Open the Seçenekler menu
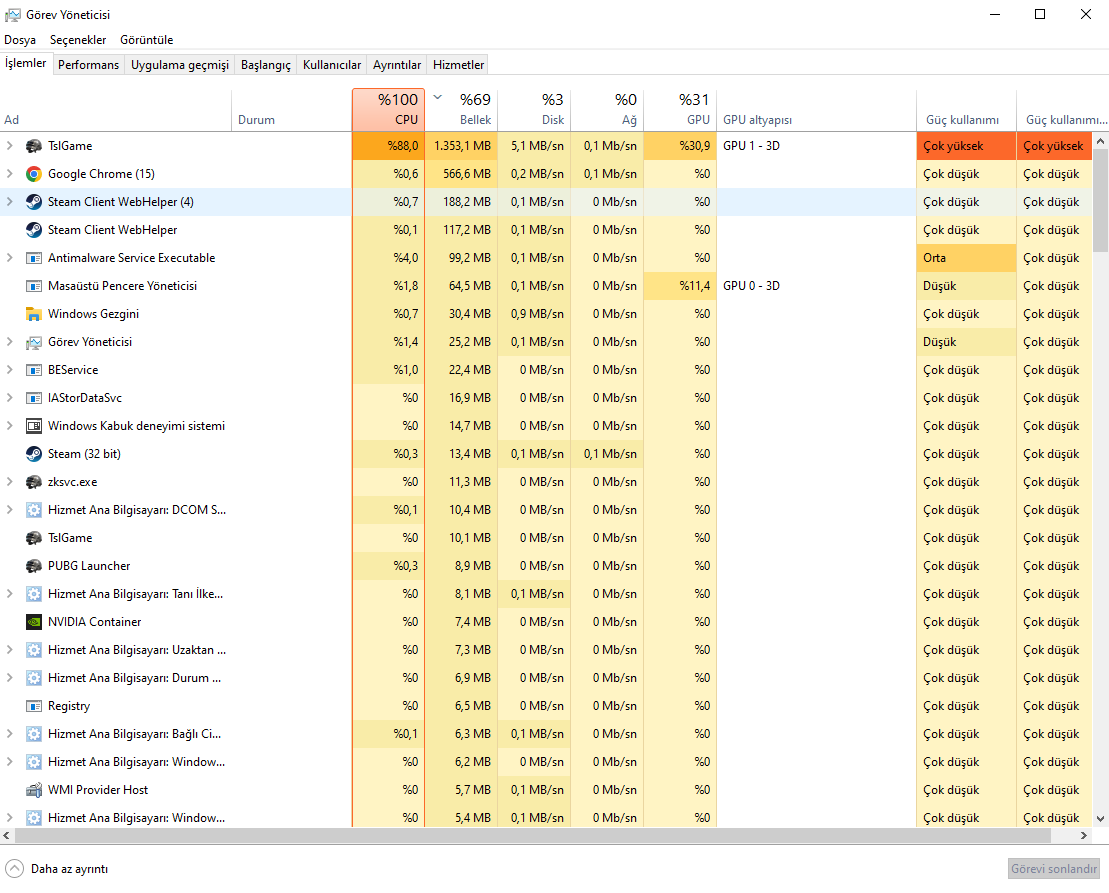The height and width of the screenshot is (893, 1109). tap(78, 40)
